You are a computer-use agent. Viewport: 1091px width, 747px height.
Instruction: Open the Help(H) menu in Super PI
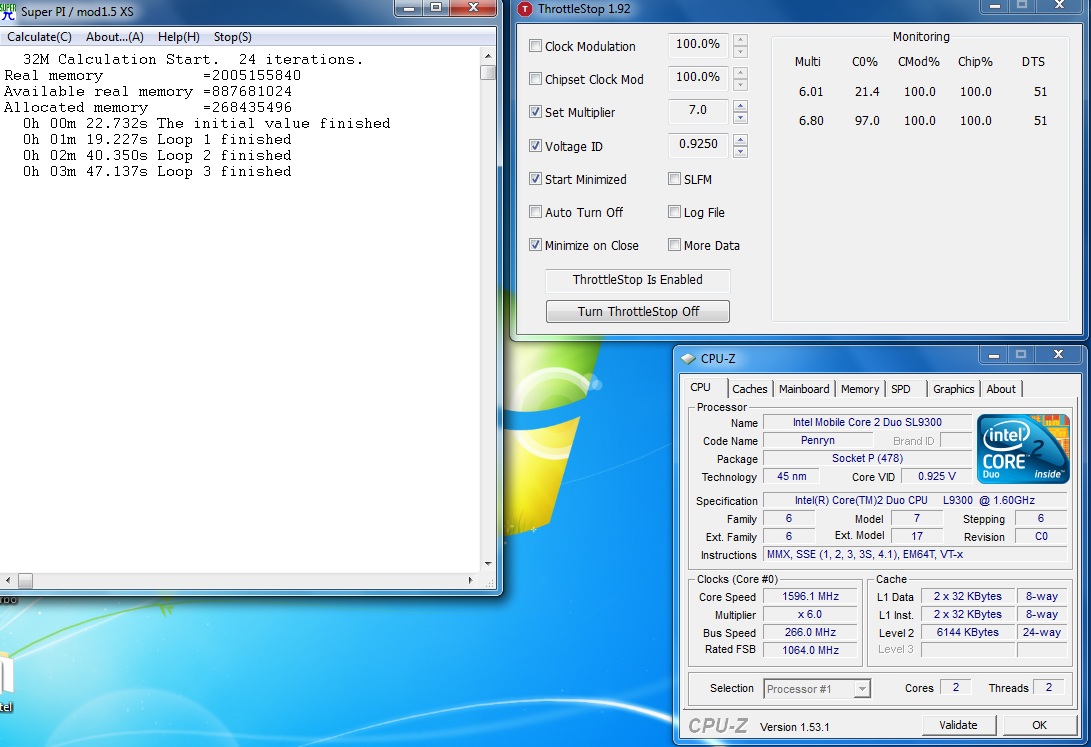[179, 37]
